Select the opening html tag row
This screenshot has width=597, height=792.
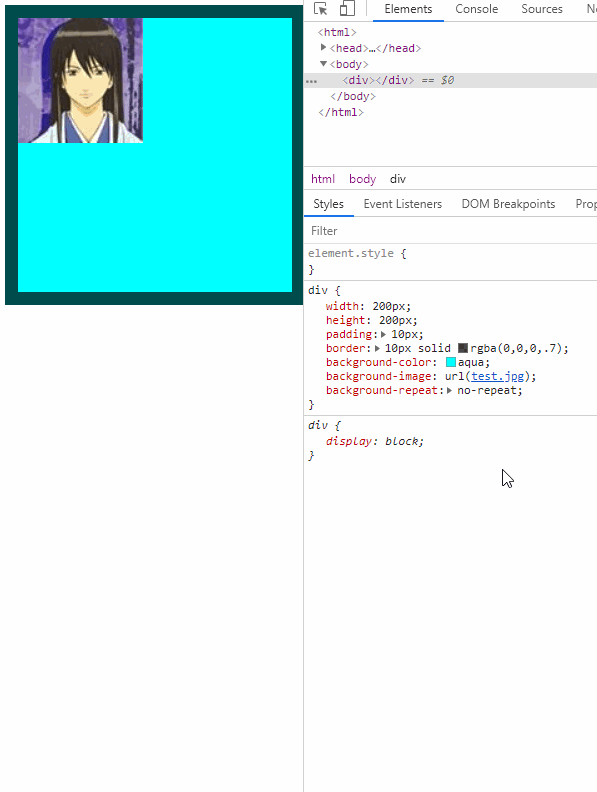pos(337,32)
